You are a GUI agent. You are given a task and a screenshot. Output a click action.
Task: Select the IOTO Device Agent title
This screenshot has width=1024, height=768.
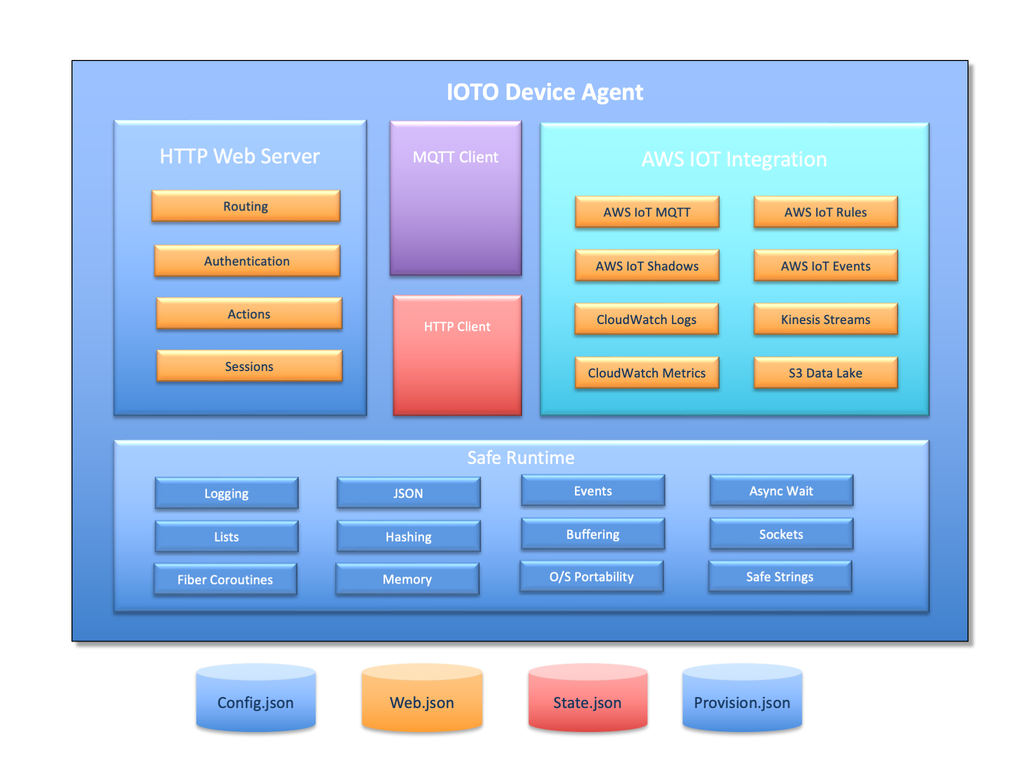point(545,91)
